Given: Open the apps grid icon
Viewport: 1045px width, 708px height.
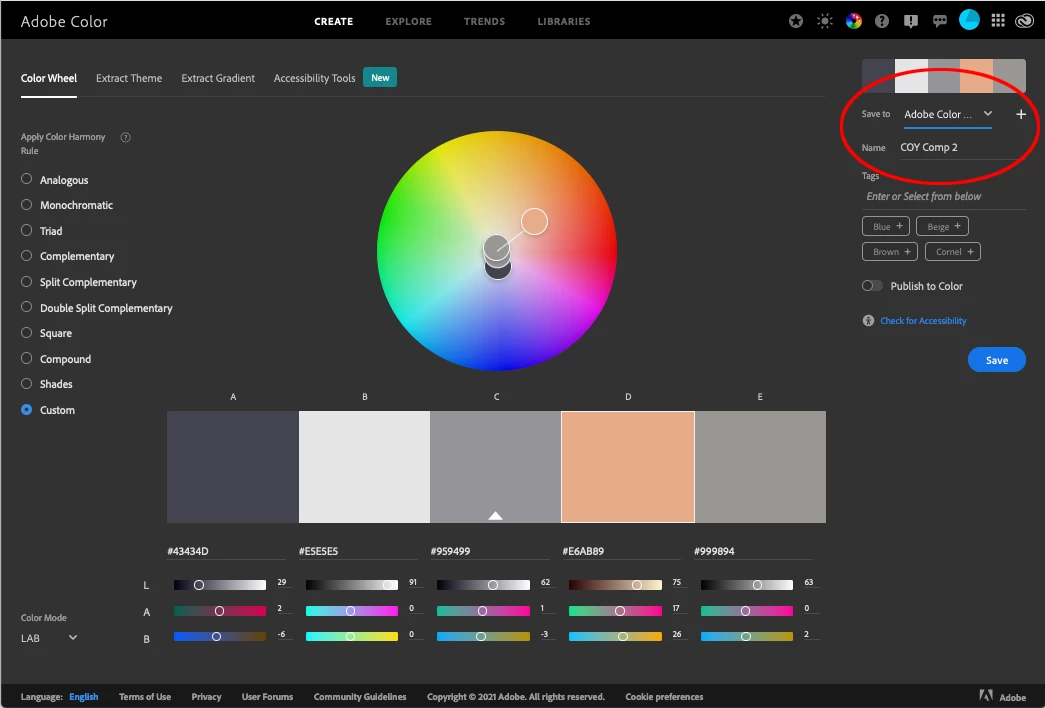Looking at the screenshot, I should tap(998, 21).
